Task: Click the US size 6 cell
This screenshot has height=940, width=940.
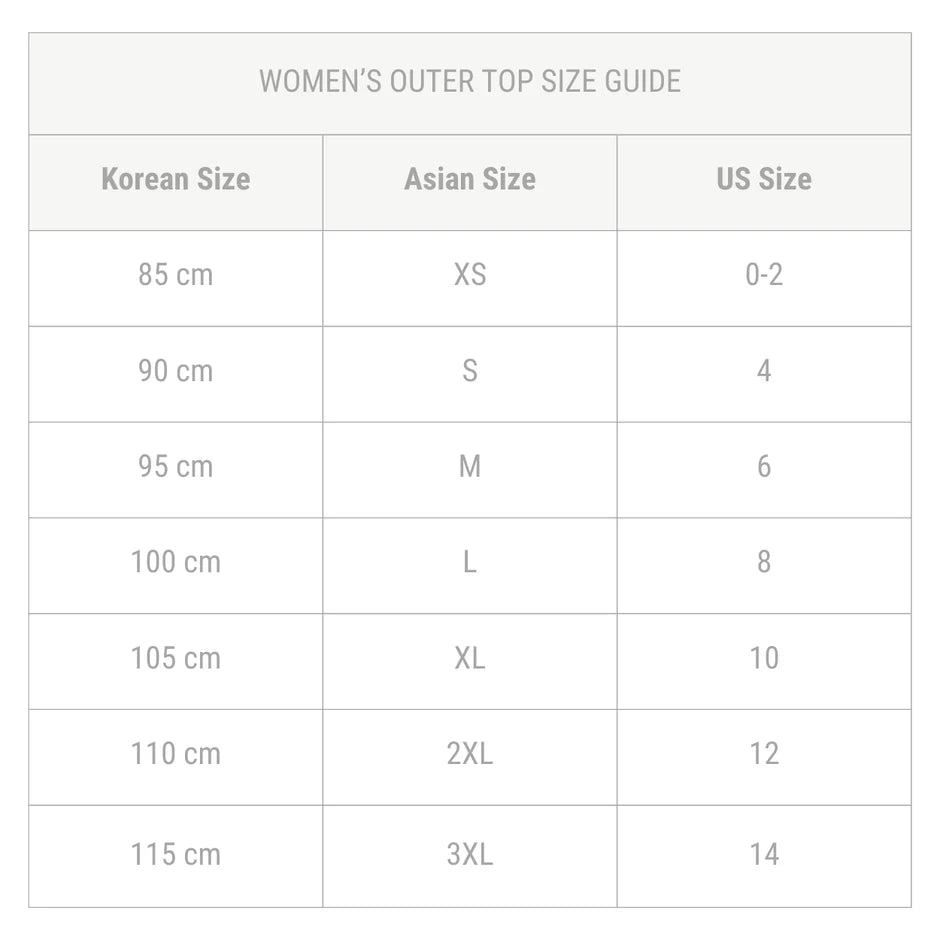Action: [764, 467]
